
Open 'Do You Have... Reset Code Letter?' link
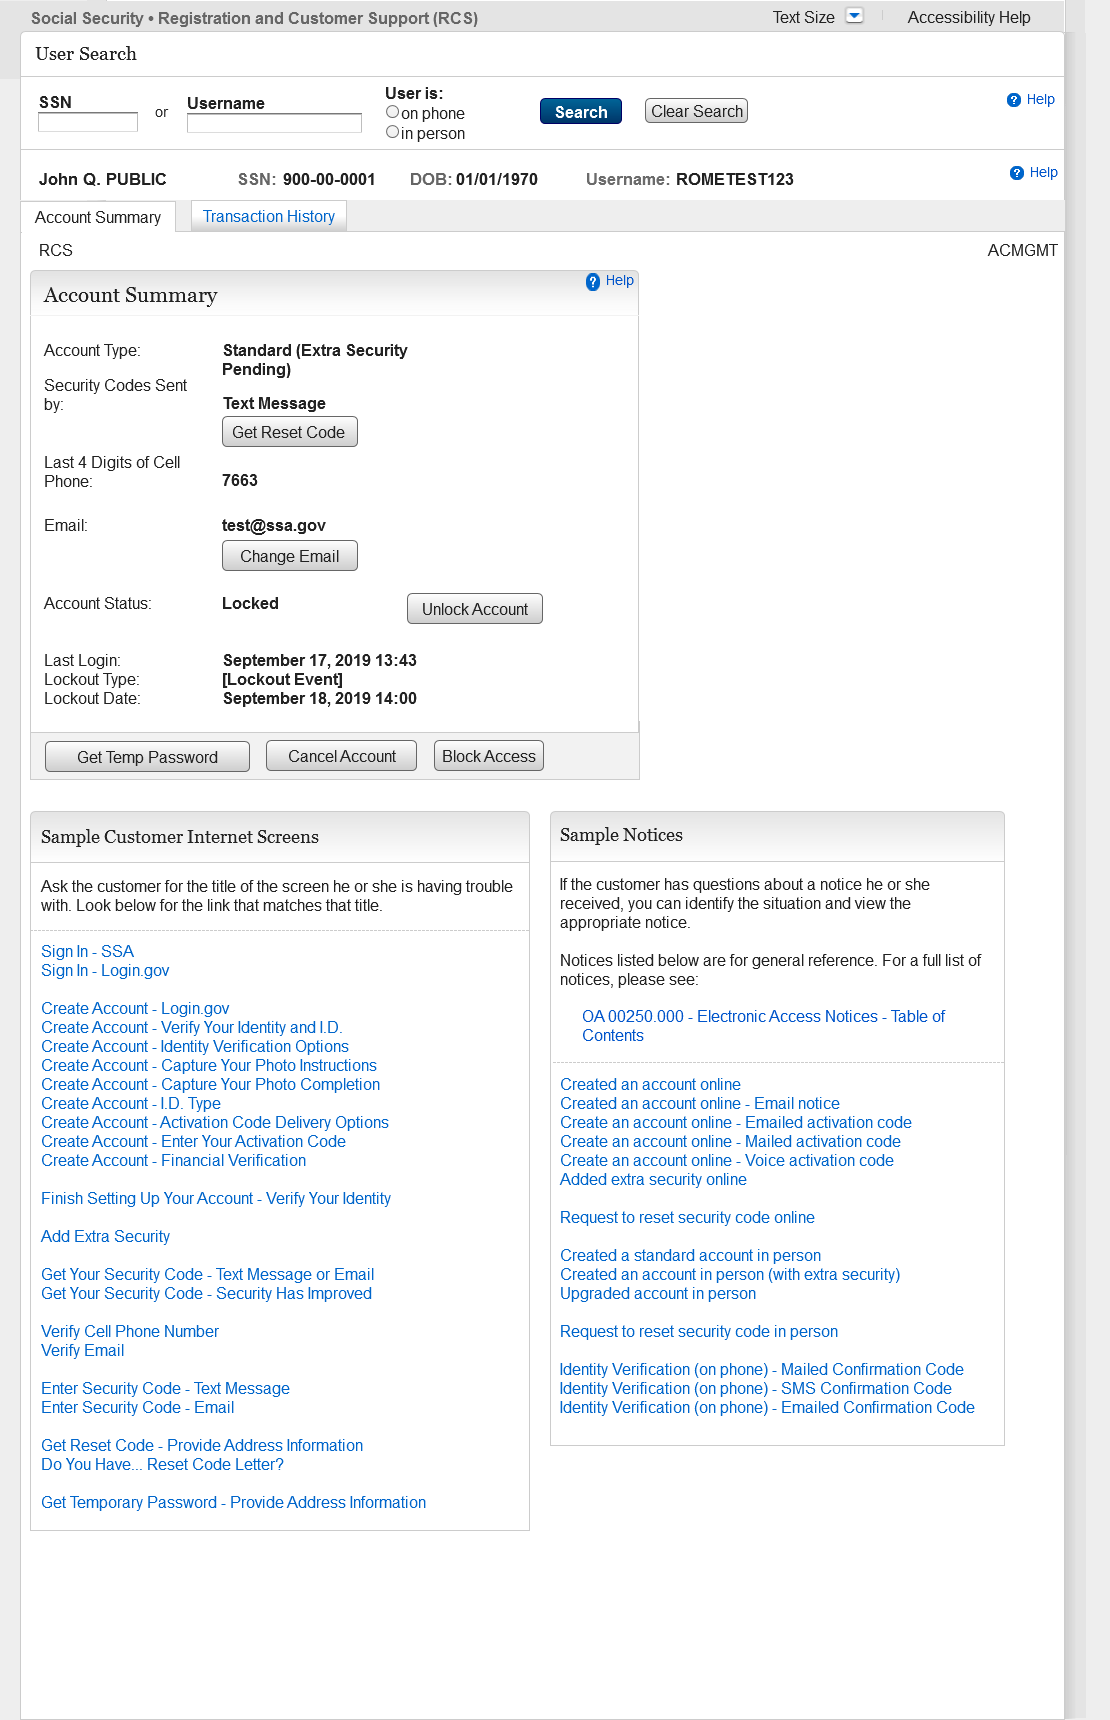click(x=162, y=1464)
